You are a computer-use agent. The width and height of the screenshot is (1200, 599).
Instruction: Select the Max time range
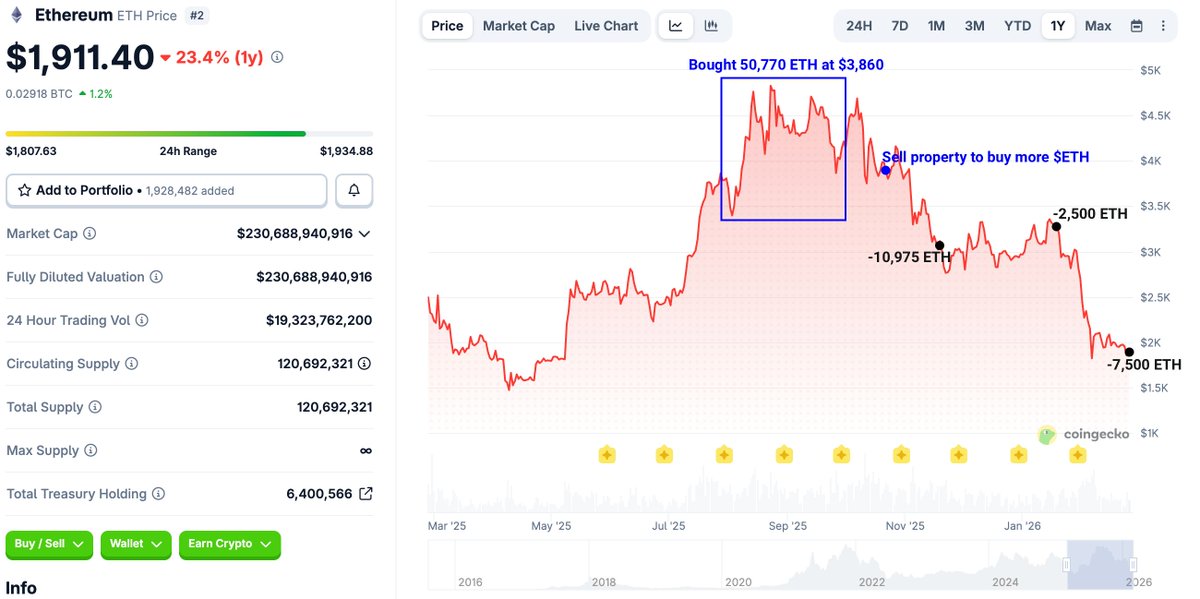click(1098, 26)
